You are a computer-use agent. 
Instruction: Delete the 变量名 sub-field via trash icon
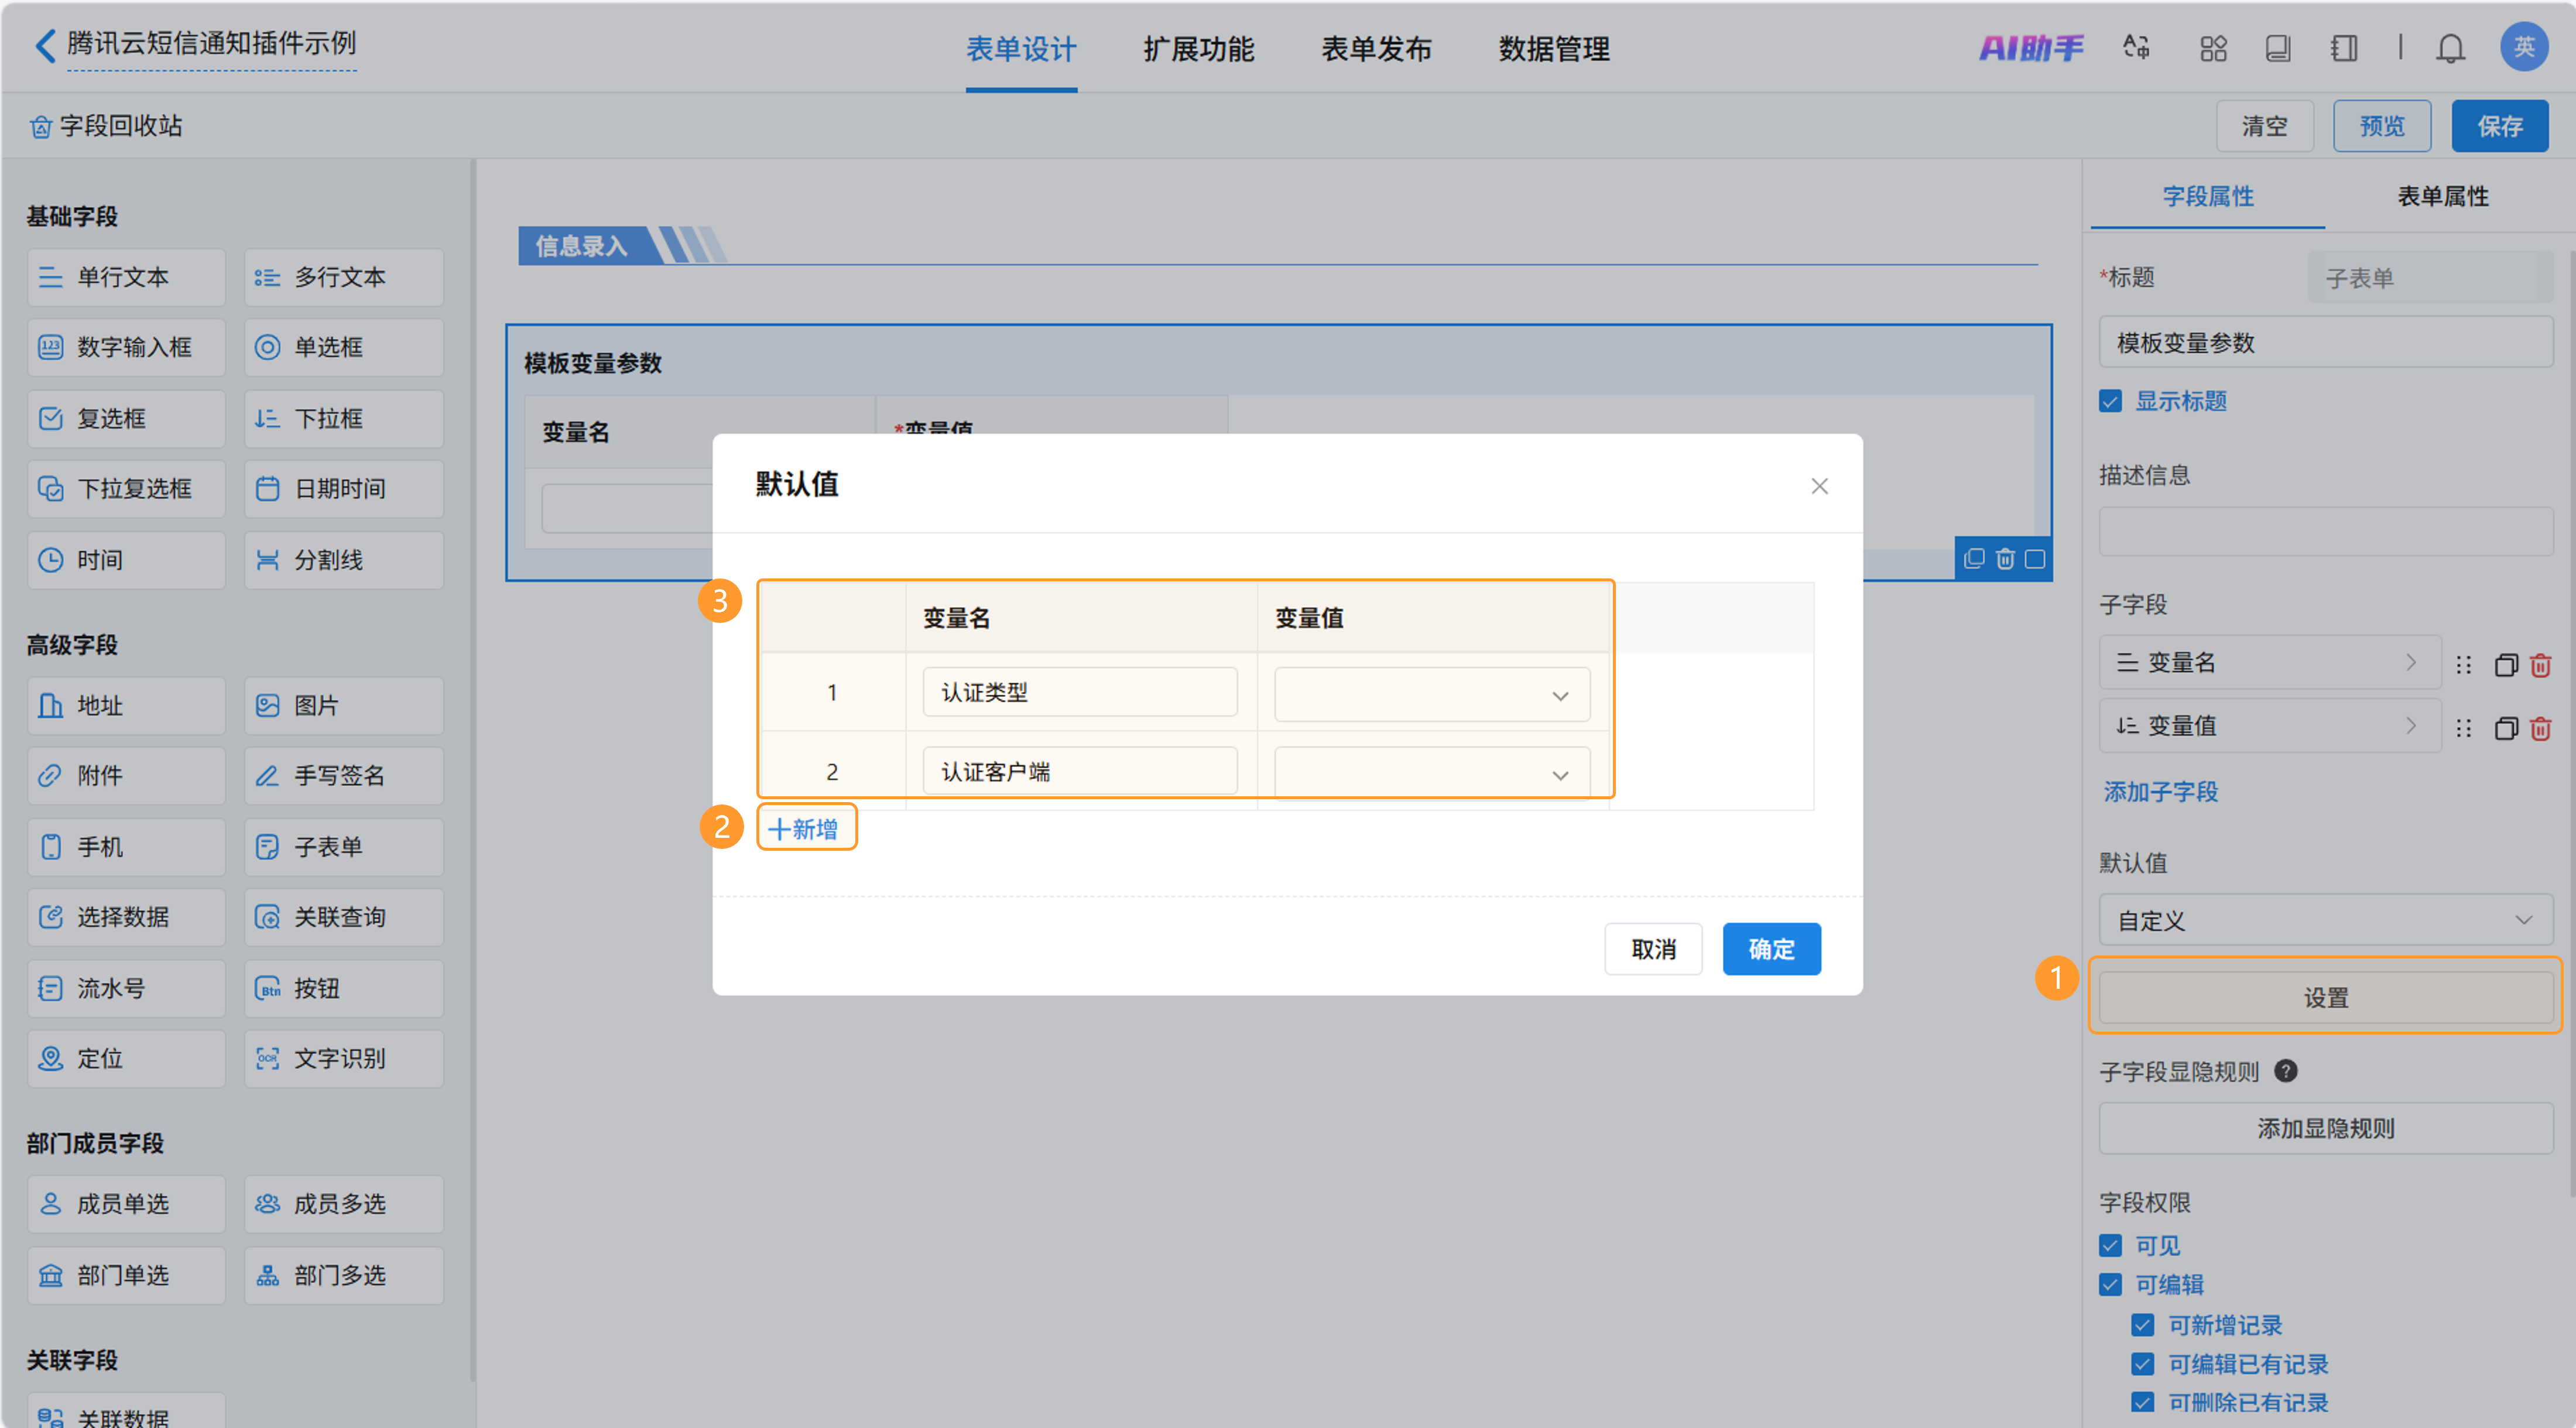(2540, 665)
